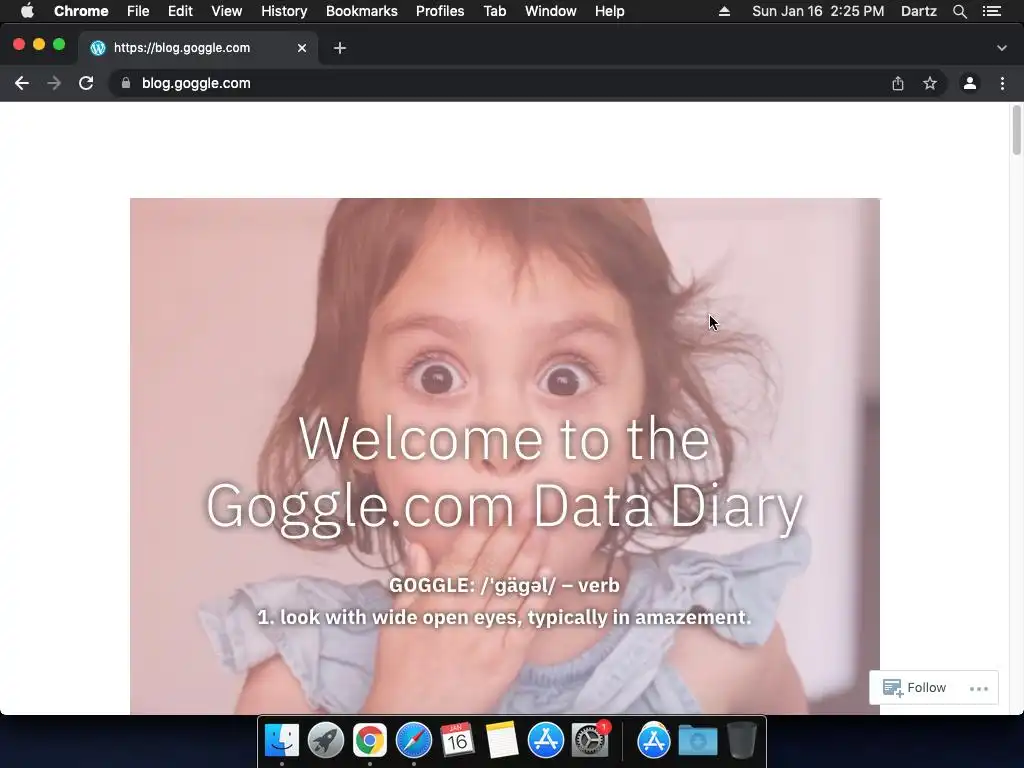Open Google Chrome in the Dock
Screen dimensions: 1024x768
[x=370, y=740]
